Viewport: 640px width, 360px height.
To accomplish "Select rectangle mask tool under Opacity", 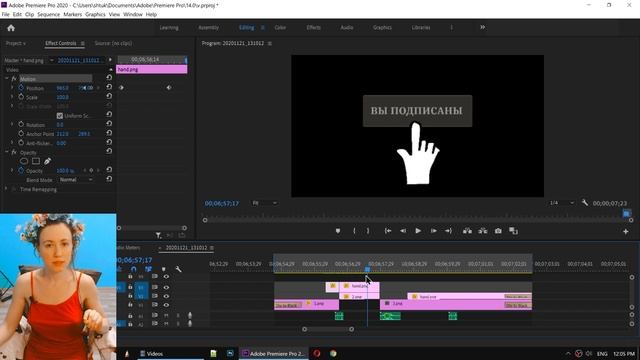I will tap(36, 161).
